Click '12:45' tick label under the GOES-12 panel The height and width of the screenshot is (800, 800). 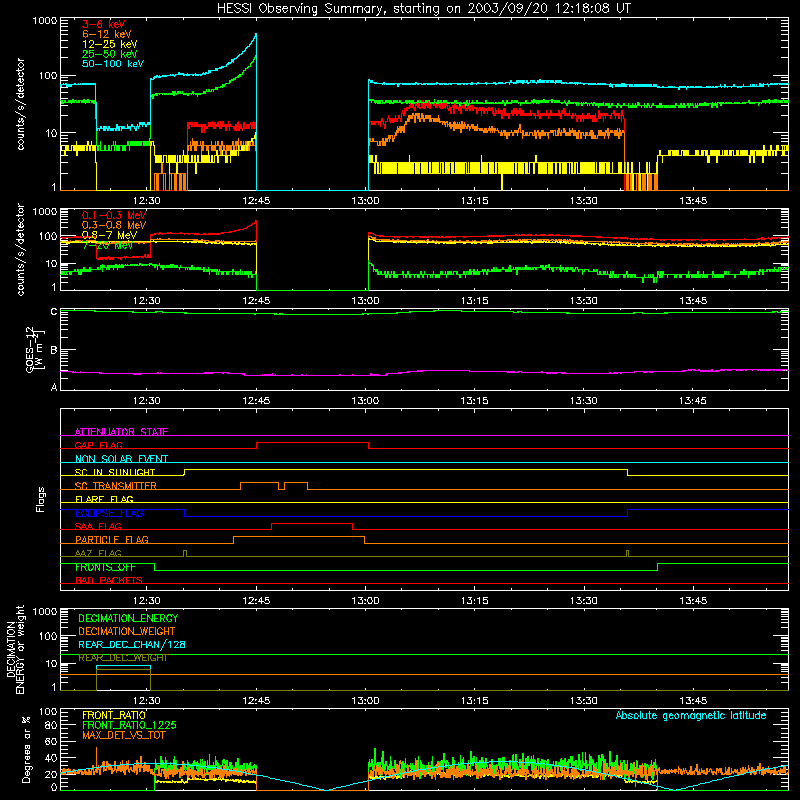256,401
